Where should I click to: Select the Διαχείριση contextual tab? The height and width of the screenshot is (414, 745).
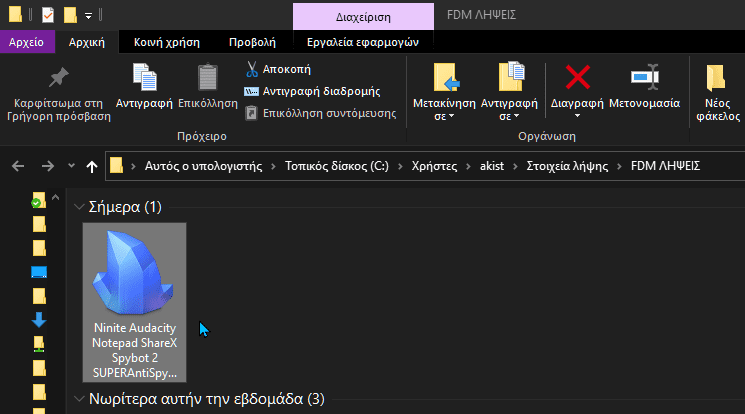363,17
